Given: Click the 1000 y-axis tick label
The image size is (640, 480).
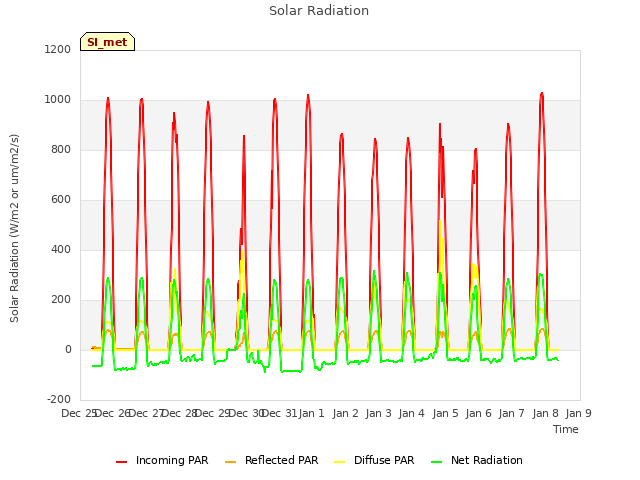Looking at the screenshot, I should pyautogui.click(x=58, y=100).
